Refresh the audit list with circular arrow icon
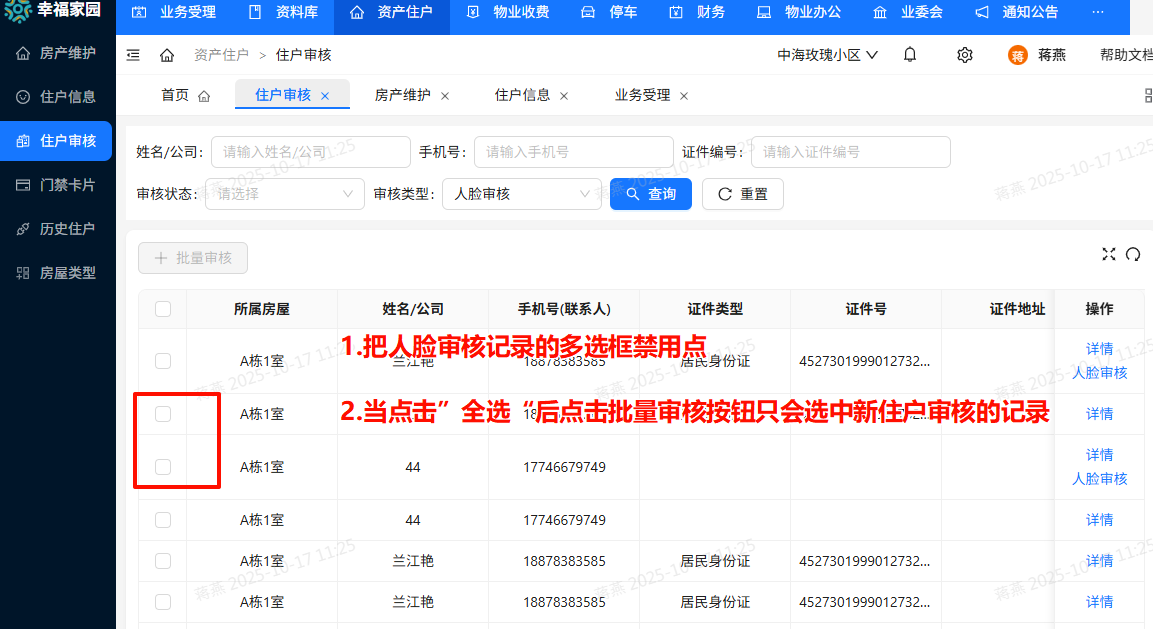 coord(1133,254)
